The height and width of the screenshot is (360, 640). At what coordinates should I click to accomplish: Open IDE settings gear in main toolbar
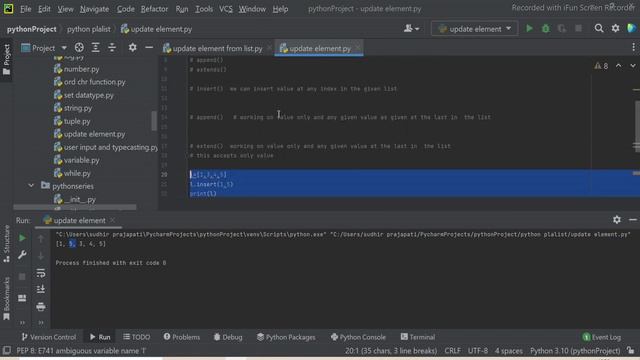[616, 29]
